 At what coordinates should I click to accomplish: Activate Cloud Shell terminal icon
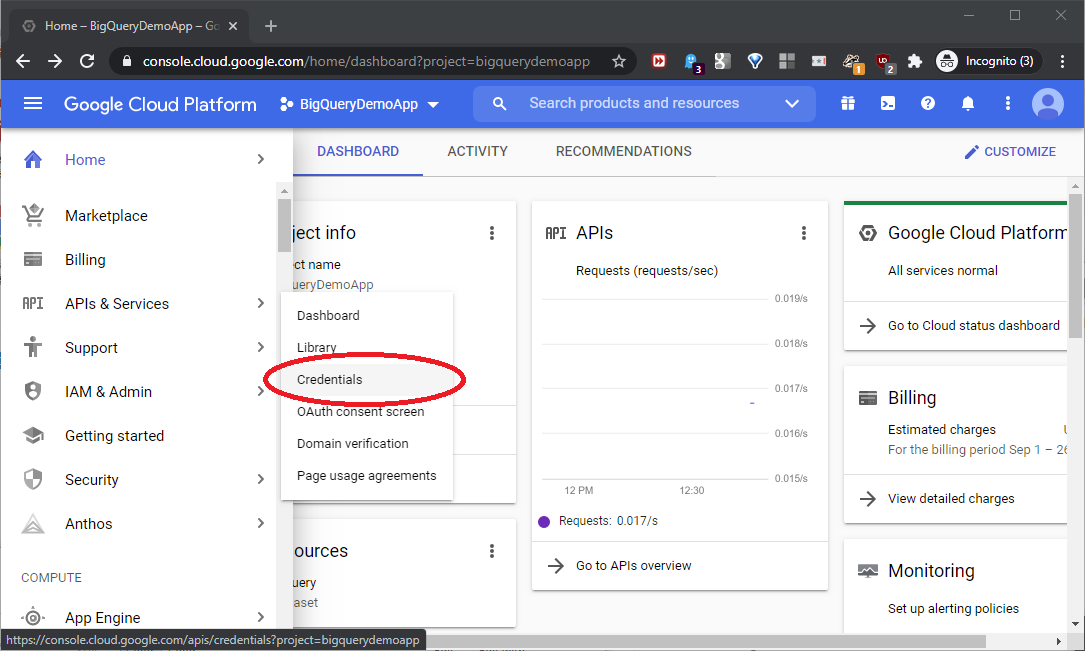(x=888, y=104)
